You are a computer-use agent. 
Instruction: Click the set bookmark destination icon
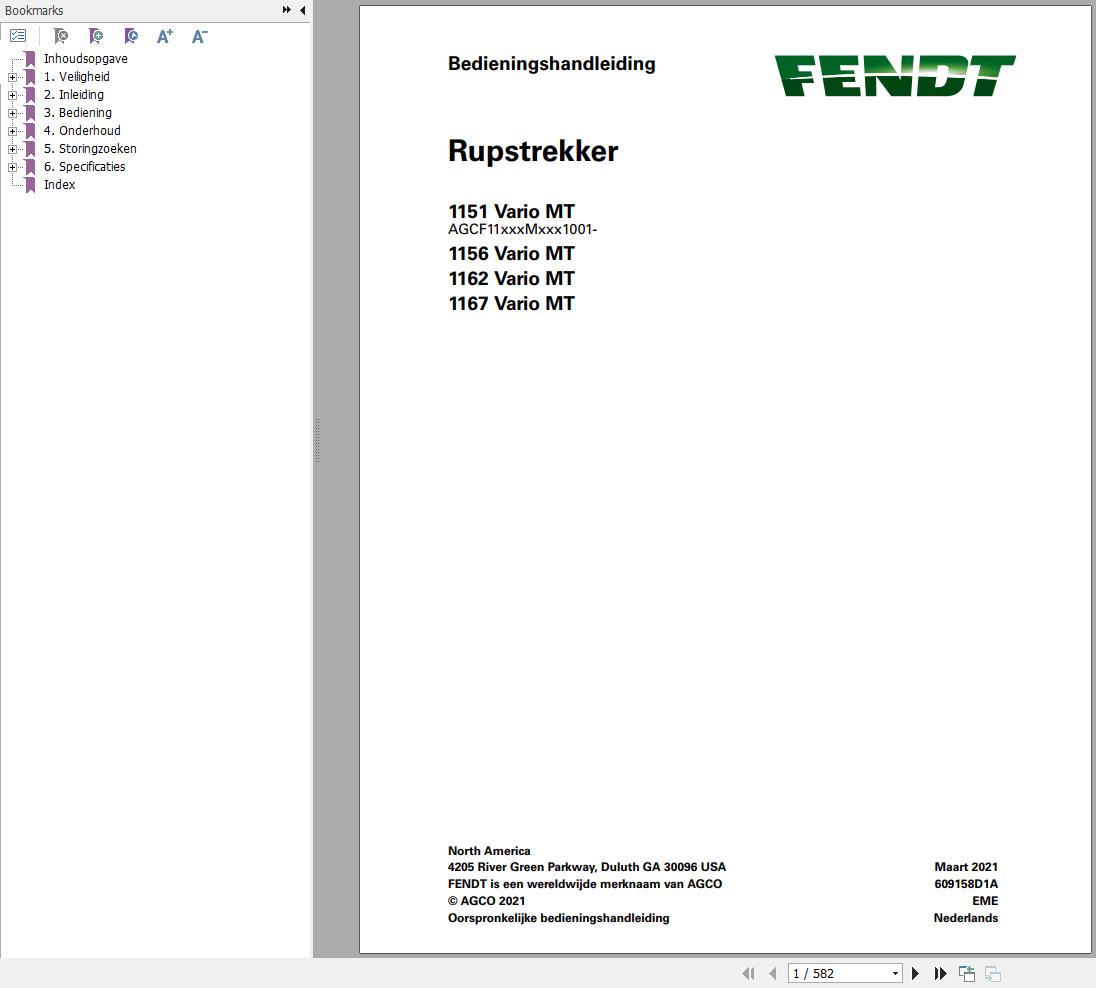click(131, 36)
